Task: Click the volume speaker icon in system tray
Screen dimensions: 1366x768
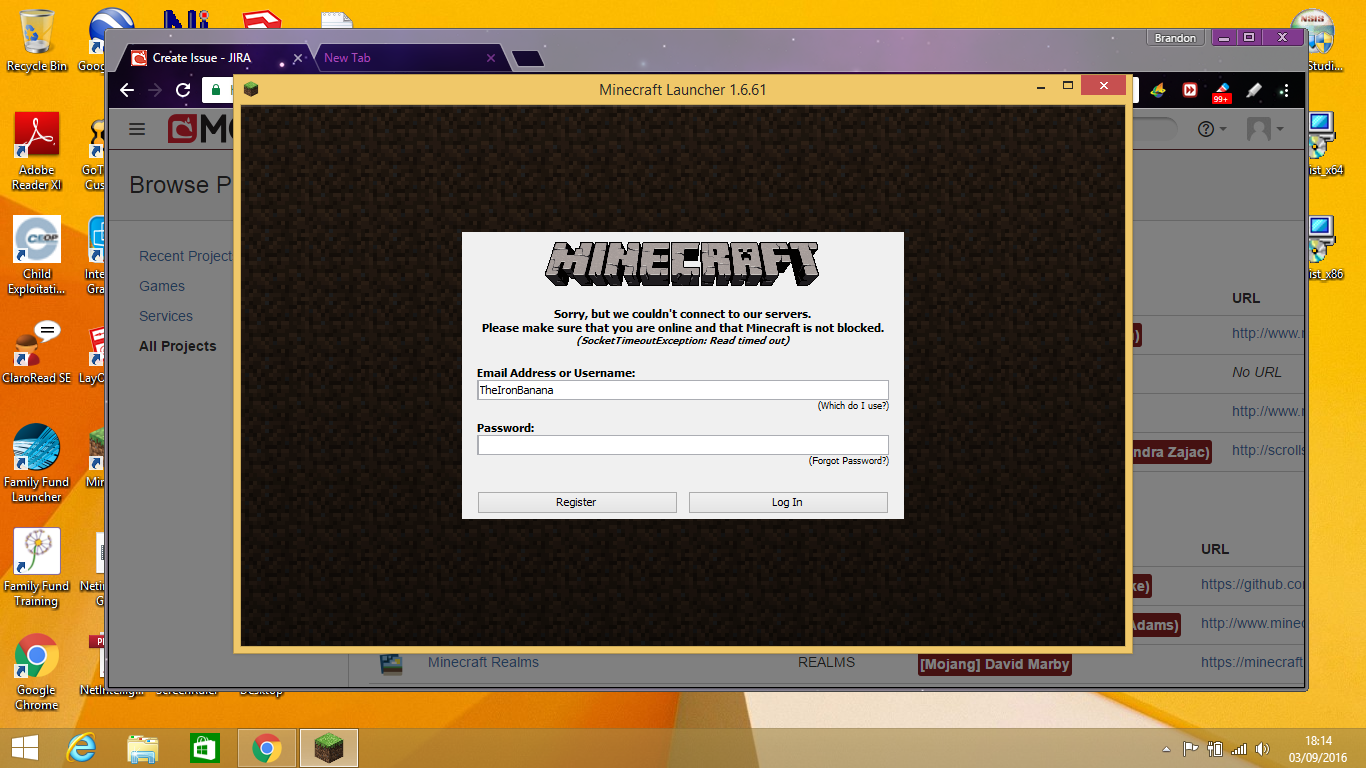Action: coord(1262,748)
